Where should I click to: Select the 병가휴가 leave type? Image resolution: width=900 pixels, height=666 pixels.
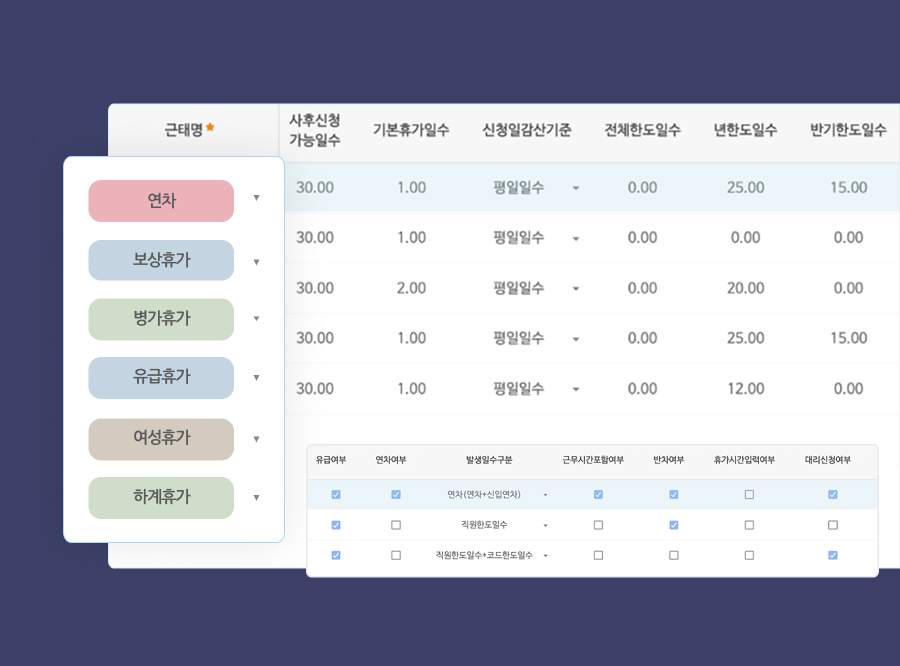(161, 318)
